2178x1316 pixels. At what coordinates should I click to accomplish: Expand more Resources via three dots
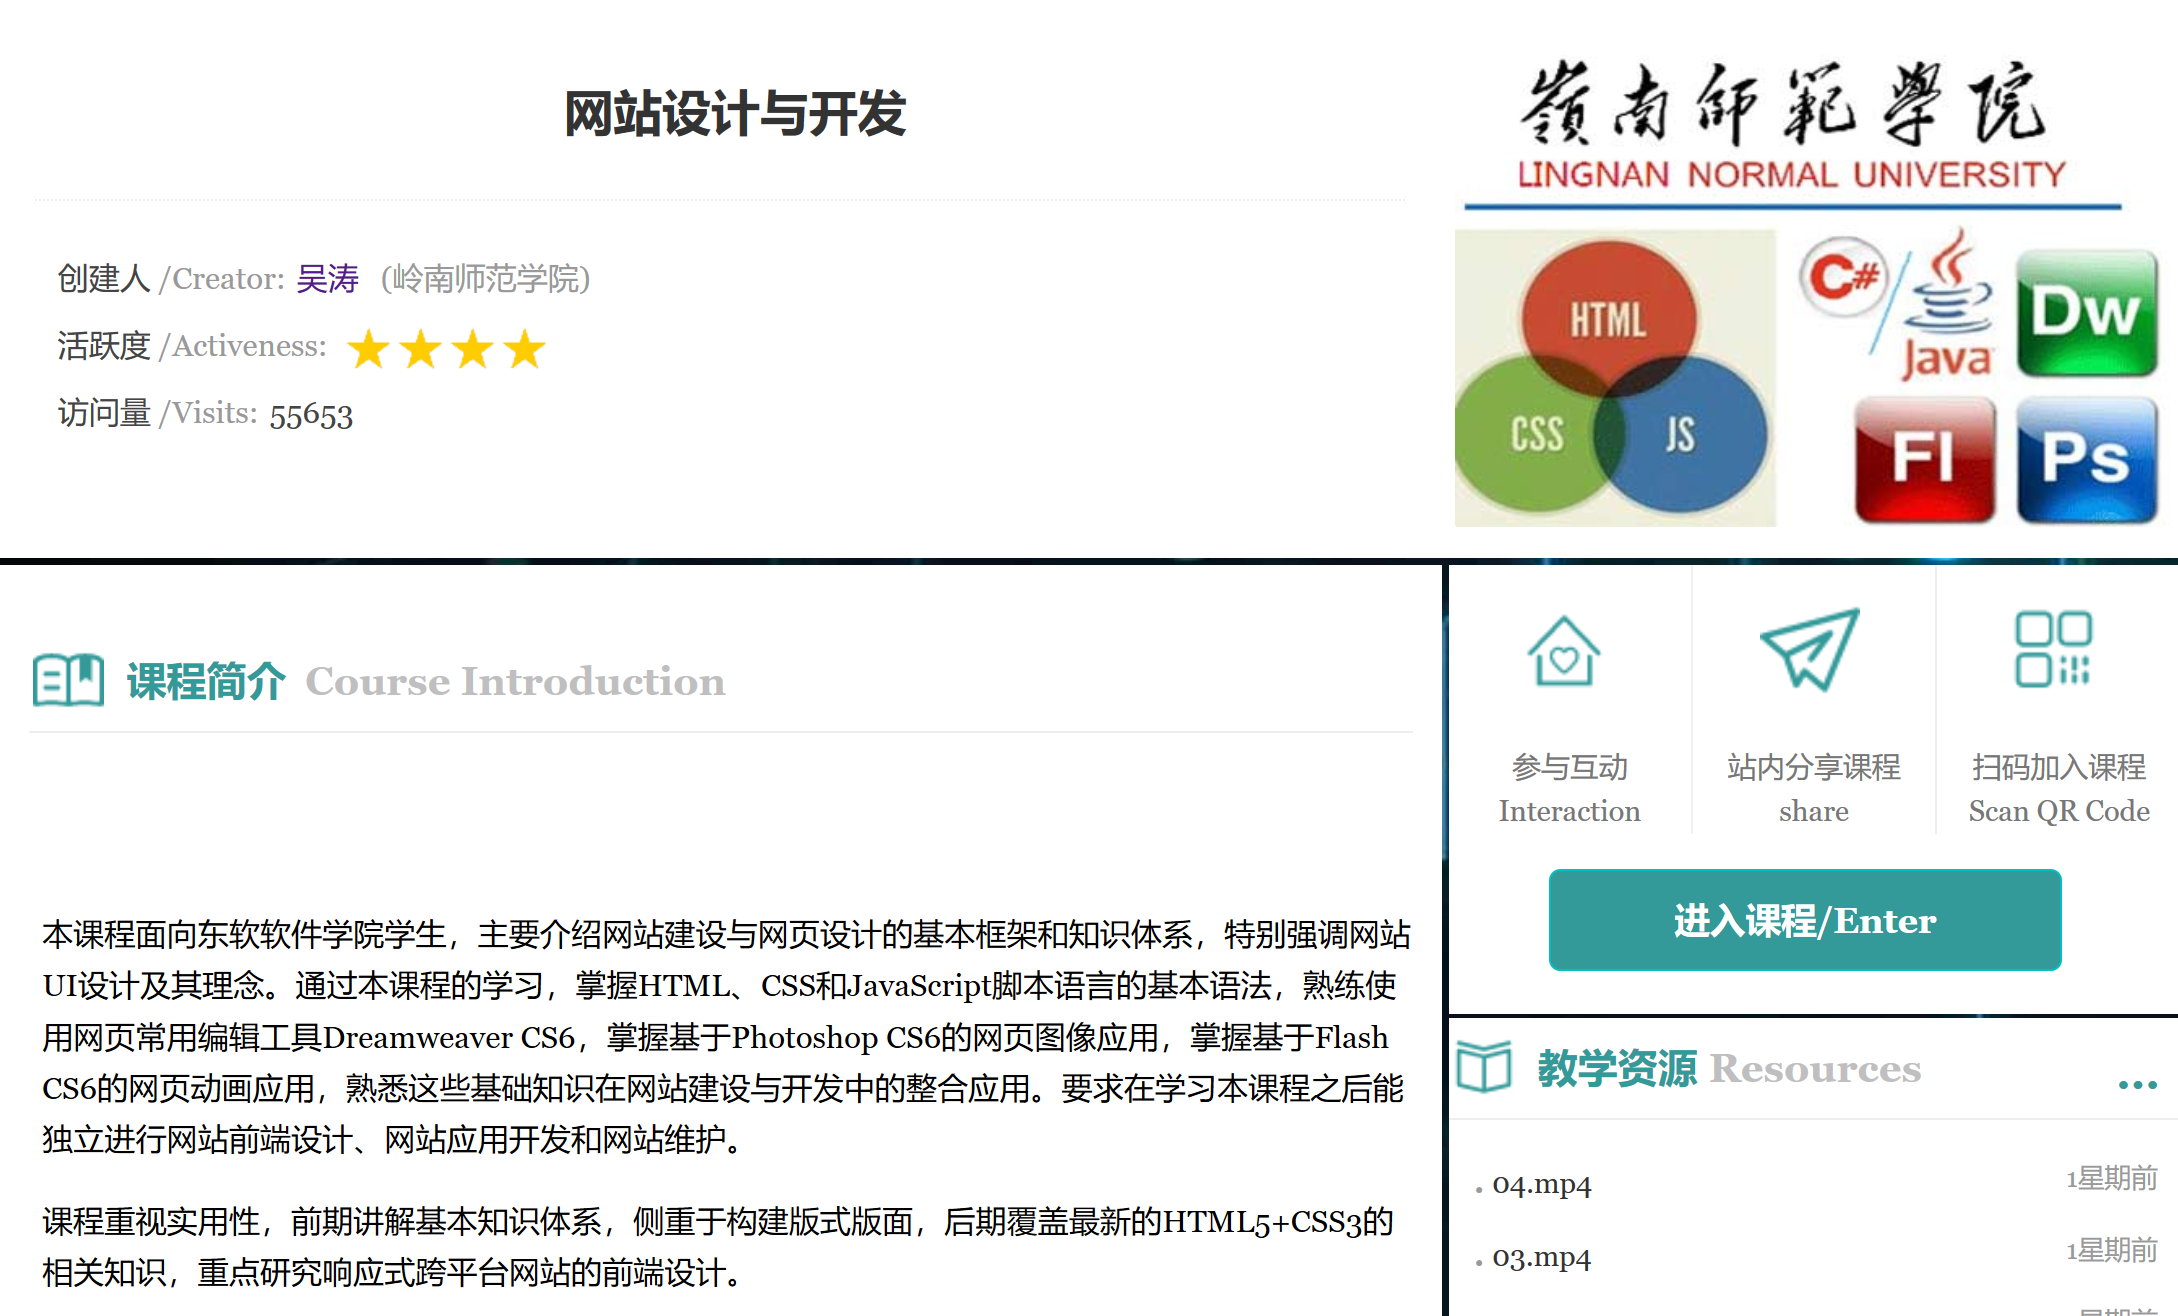point(2137,1085)
